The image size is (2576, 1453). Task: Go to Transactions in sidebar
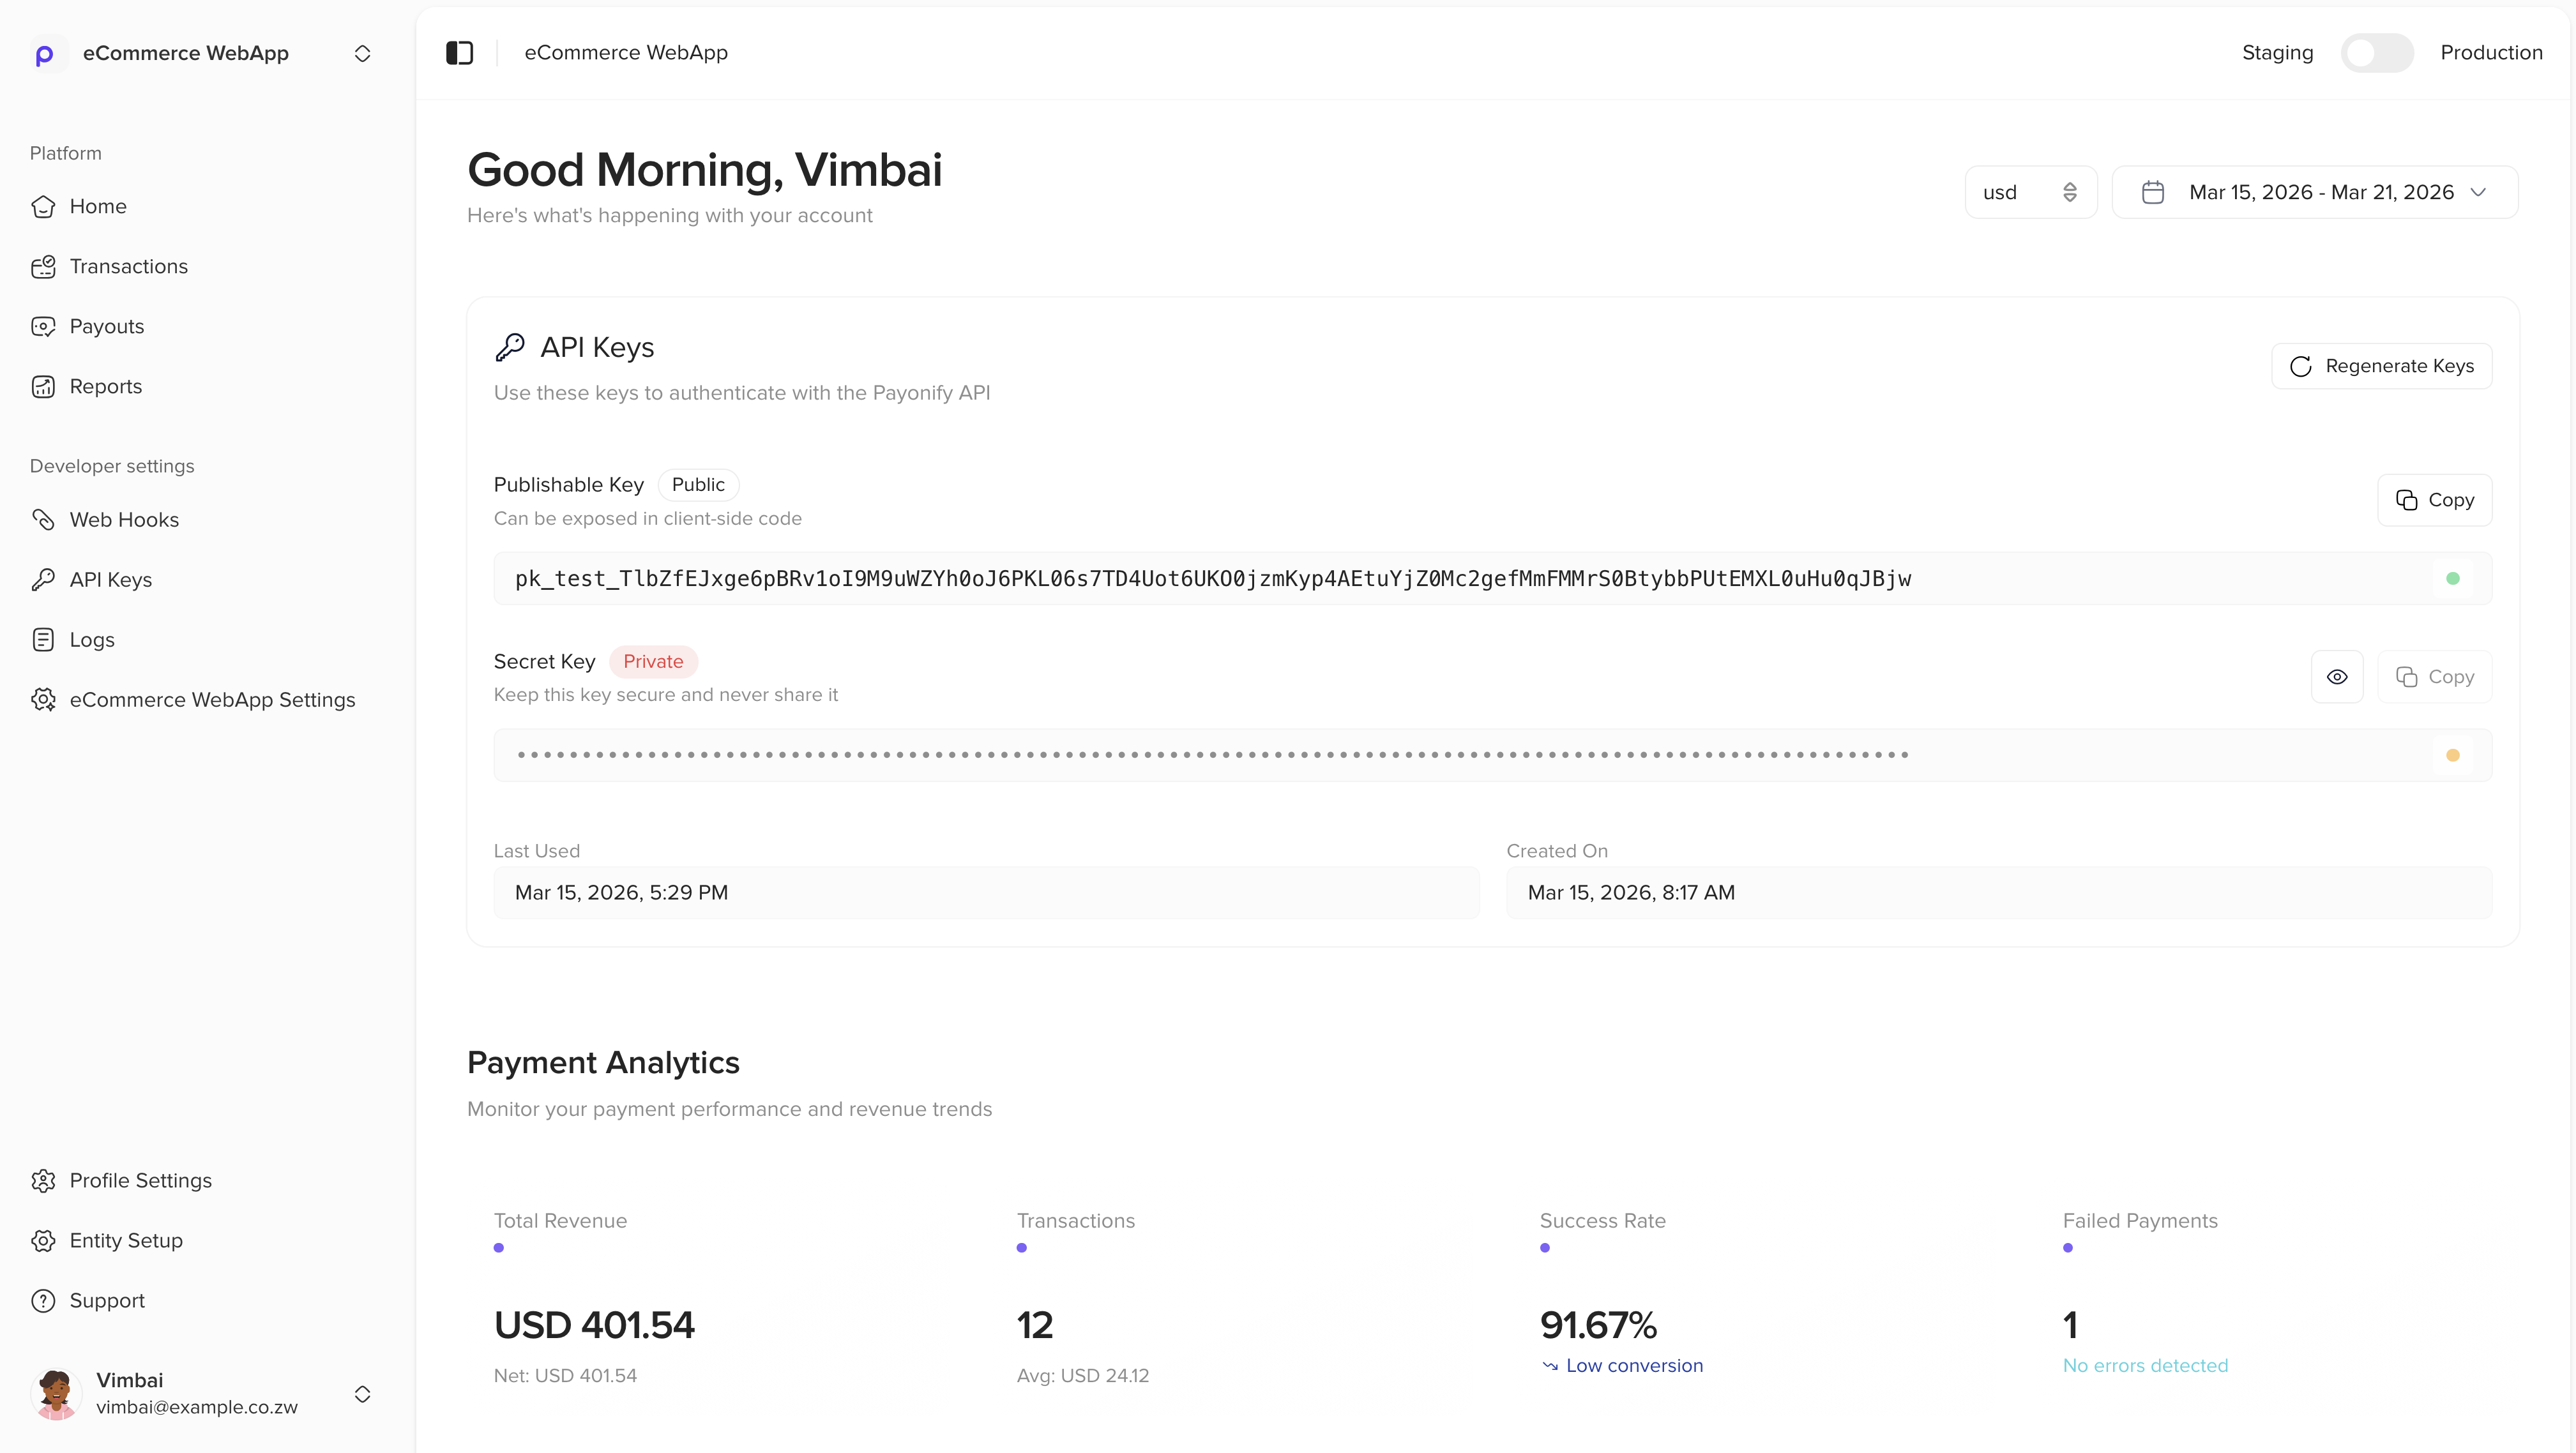128,267
